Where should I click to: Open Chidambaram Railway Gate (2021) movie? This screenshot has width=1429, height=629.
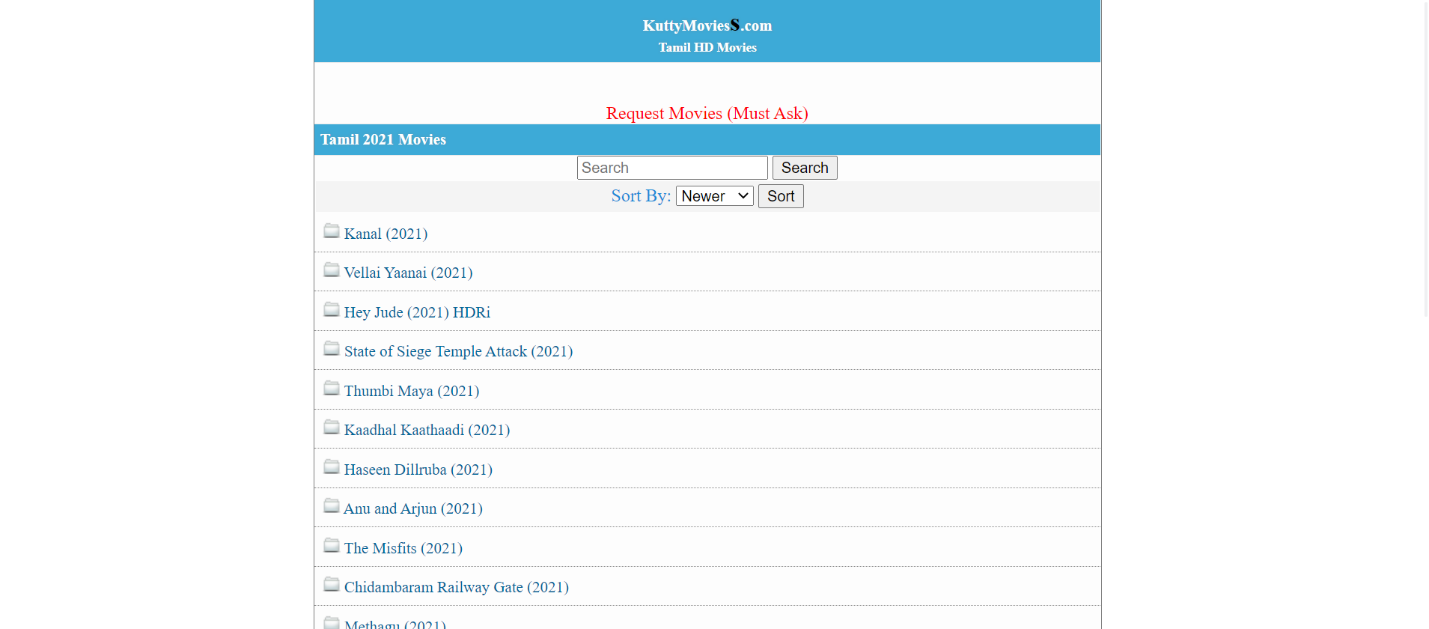456,588
